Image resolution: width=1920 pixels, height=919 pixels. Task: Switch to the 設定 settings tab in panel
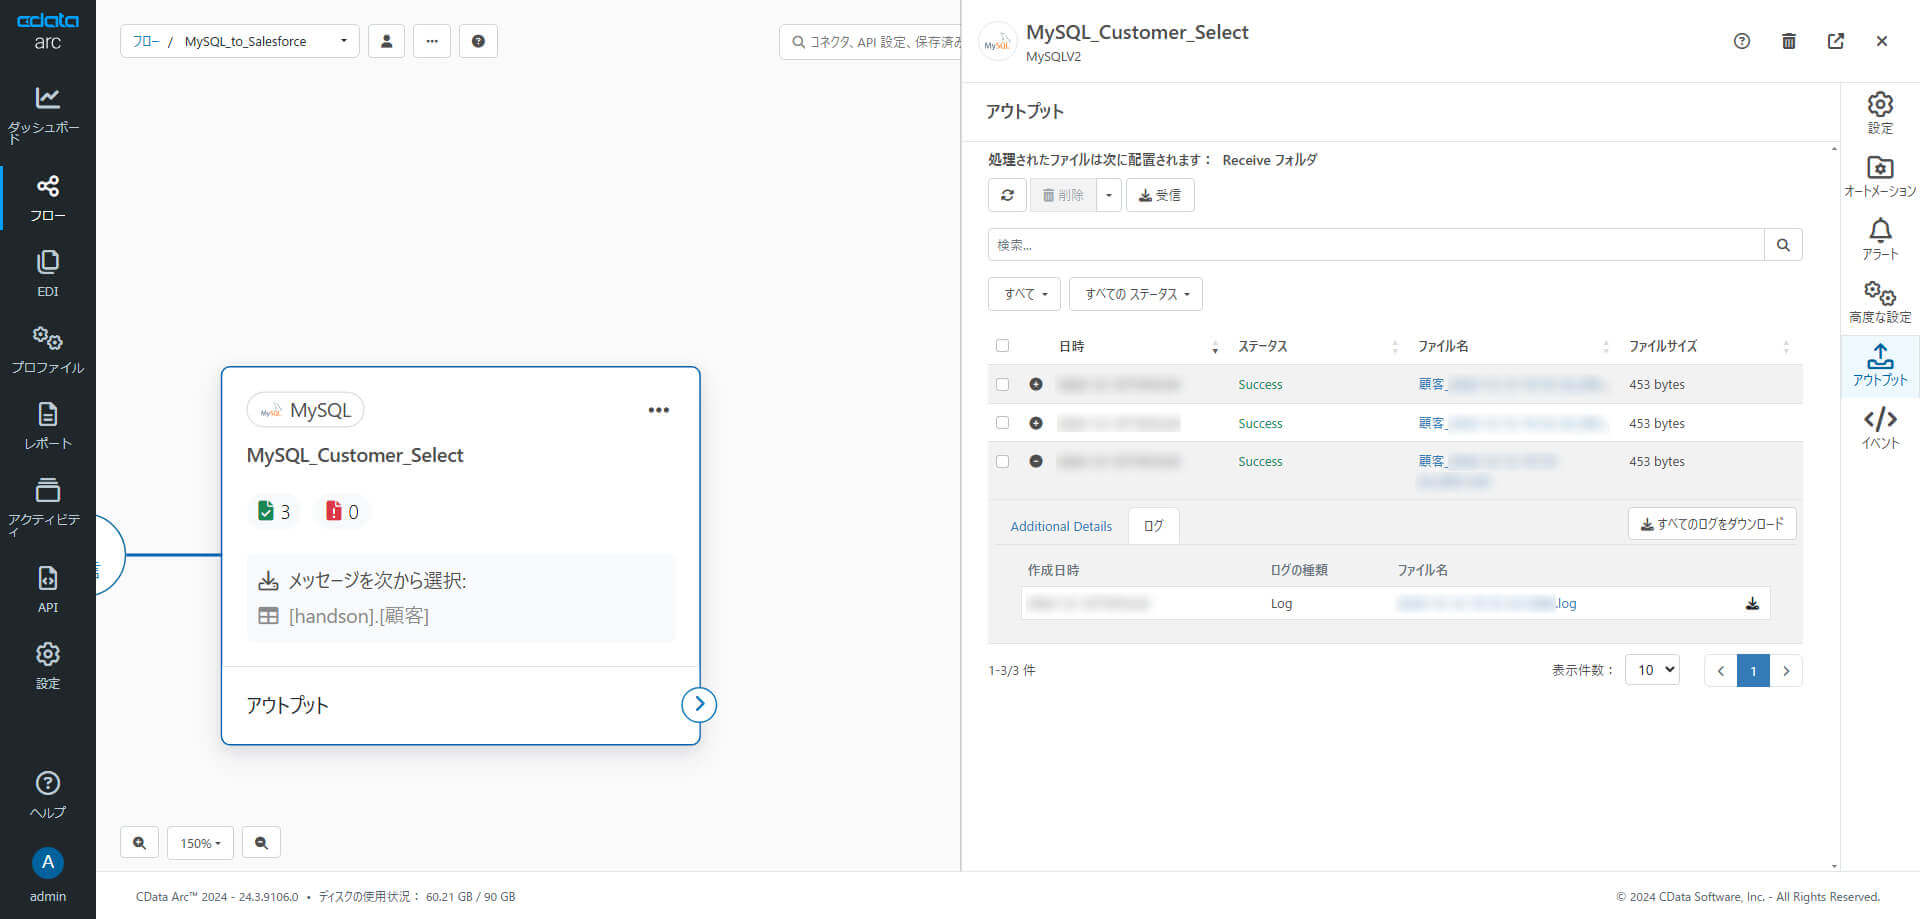[x=1880, y=113]
